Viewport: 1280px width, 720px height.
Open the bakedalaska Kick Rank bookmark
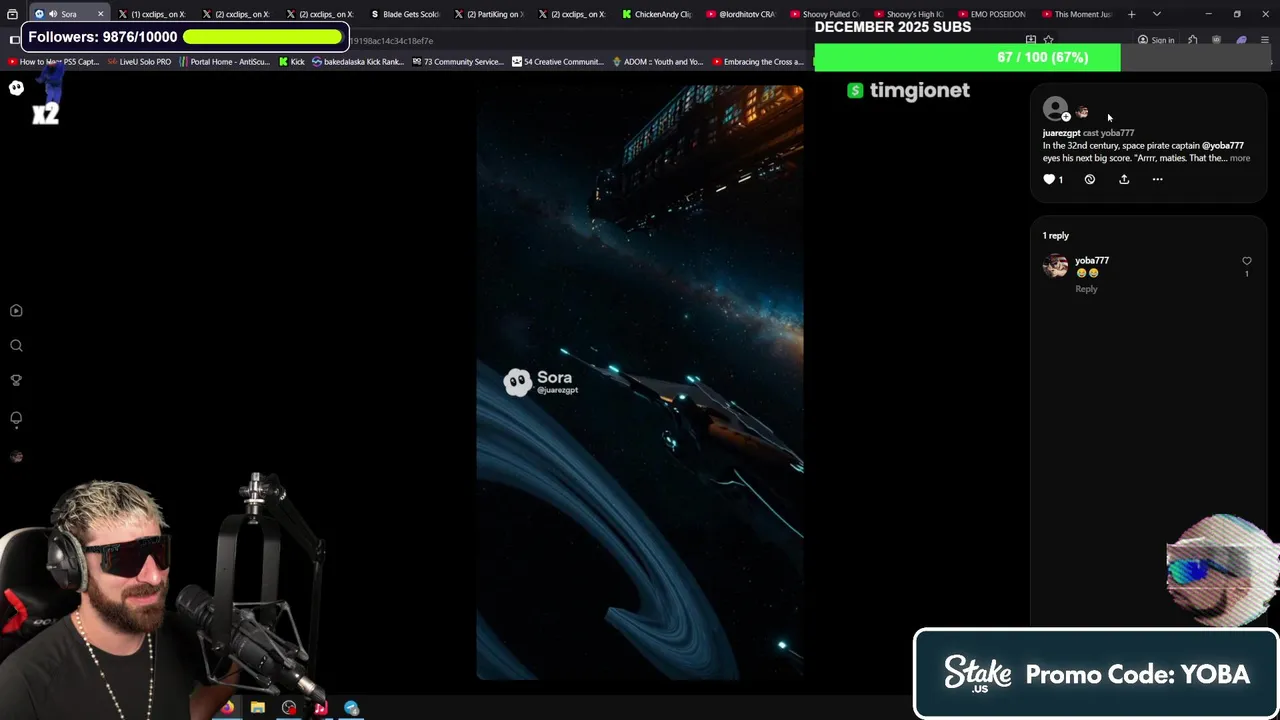tap(357, 62)
